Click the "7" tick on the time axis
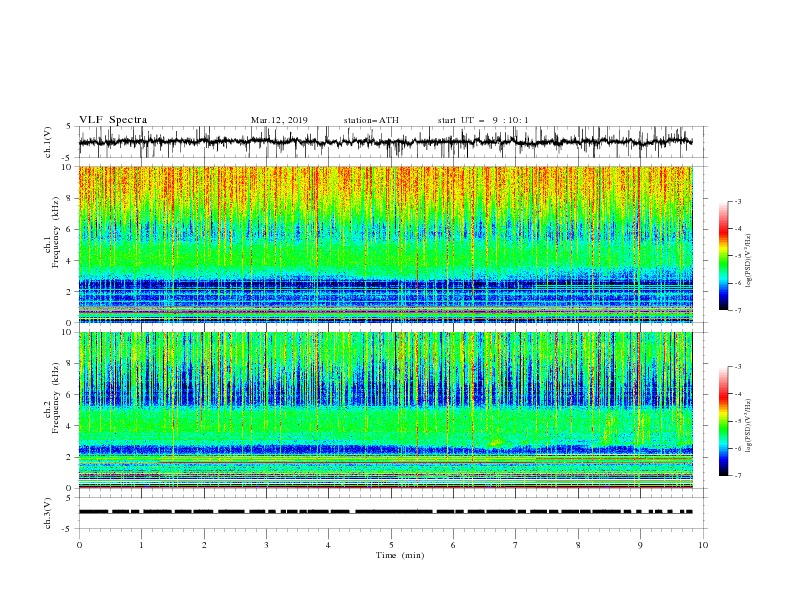The height and width of the screenshot is (612, 792). 516,545
